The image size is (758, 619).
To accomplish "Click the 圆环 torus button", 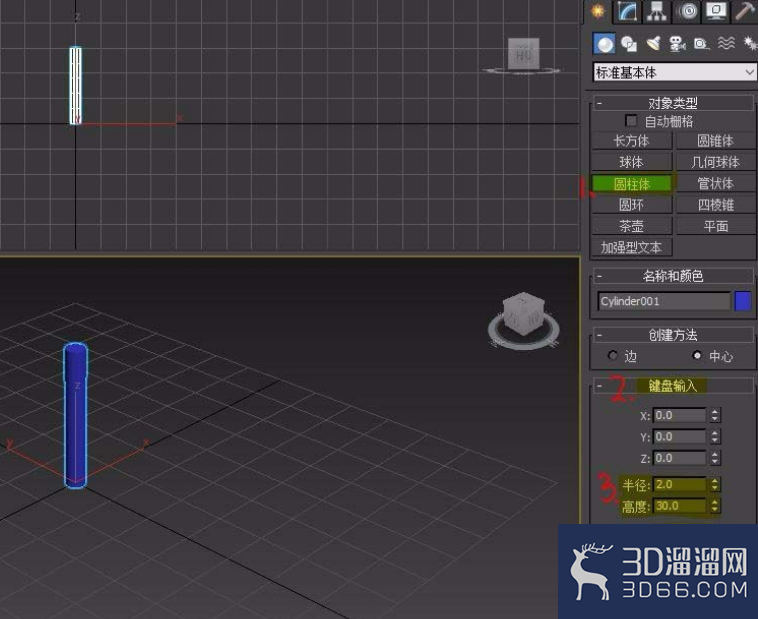I will [x=631, y=205].
